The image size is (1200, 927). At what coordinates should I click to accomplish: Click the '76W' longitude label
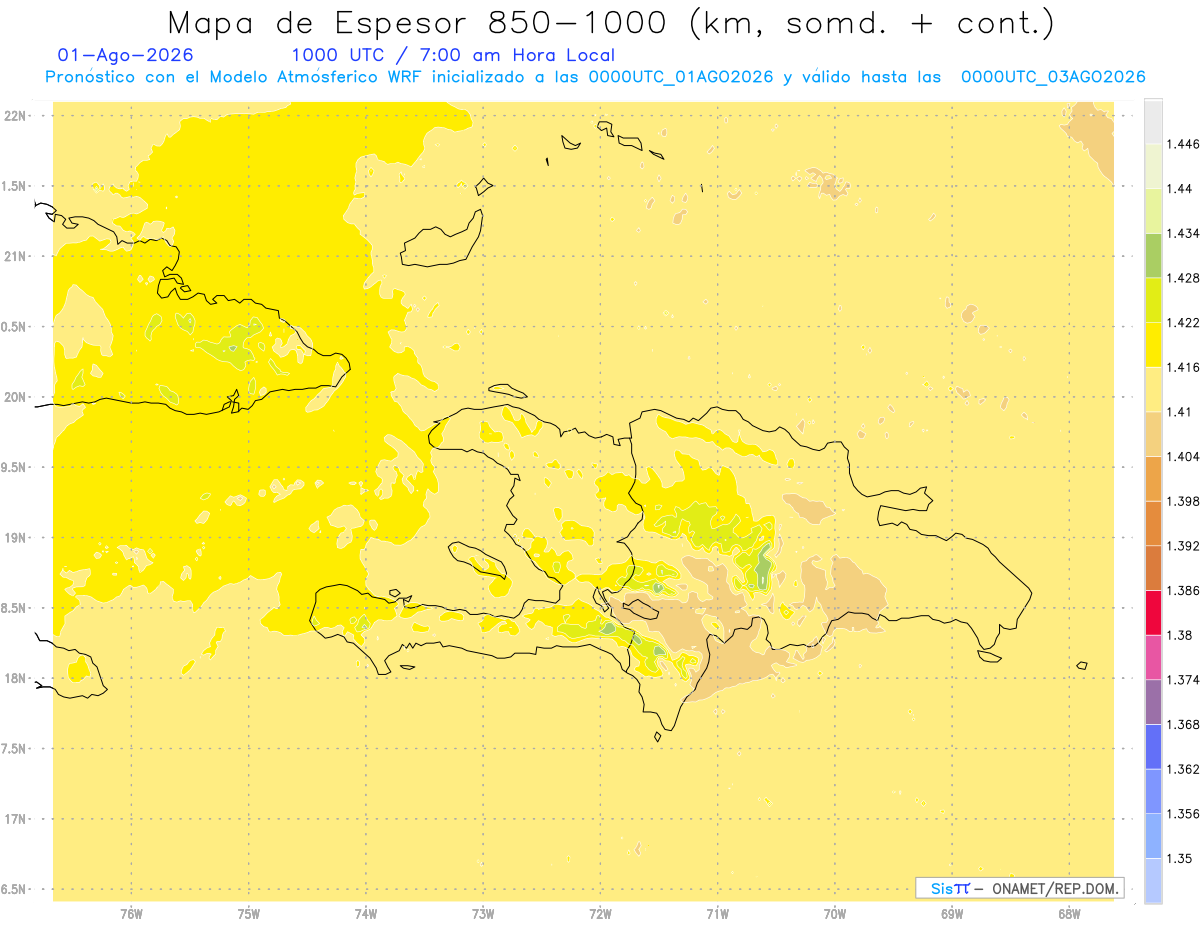(131, 914)
